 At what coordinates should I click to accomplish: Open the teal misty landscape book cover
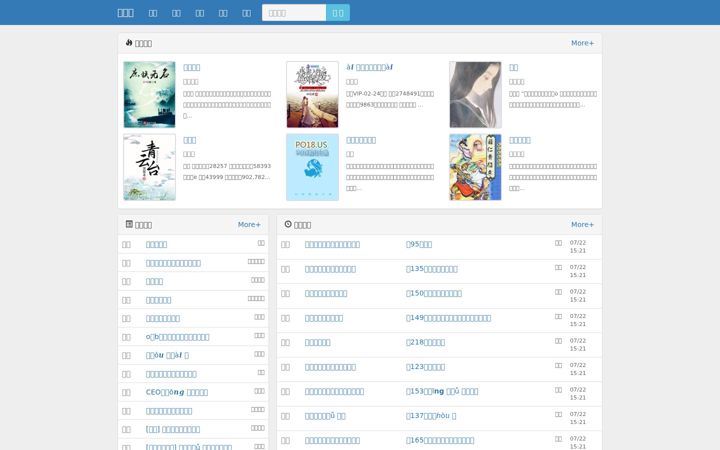tap(149, 95)
